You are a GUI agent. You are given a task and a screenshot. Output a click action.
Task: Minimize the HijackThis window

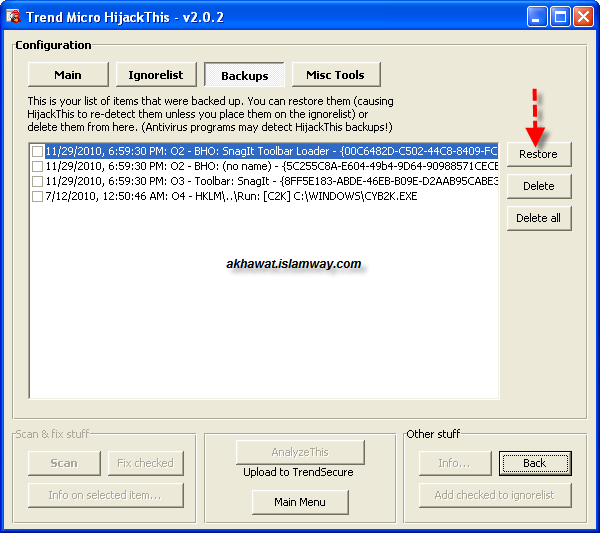(536, 17)
